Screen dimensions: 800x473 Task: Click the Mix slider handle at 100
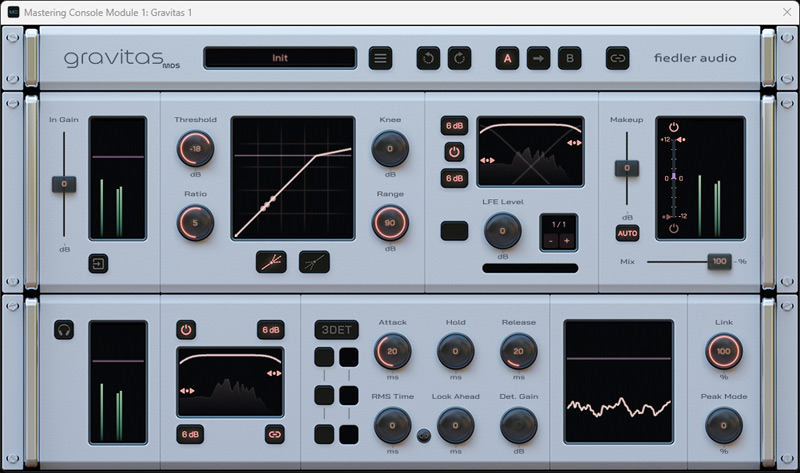pyautogui.click(x=719, y=261)
